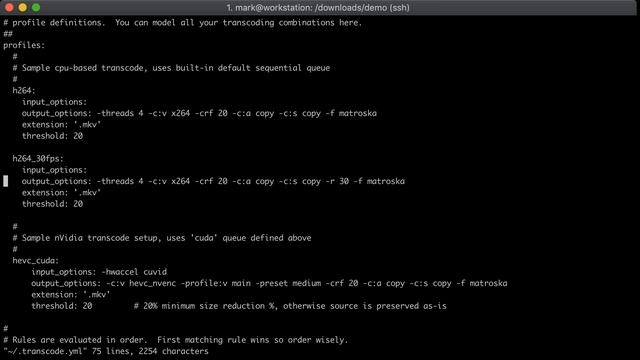
Task: Click the 'Sample nVidia transcode setup' comment line
Action: (162, 238)
